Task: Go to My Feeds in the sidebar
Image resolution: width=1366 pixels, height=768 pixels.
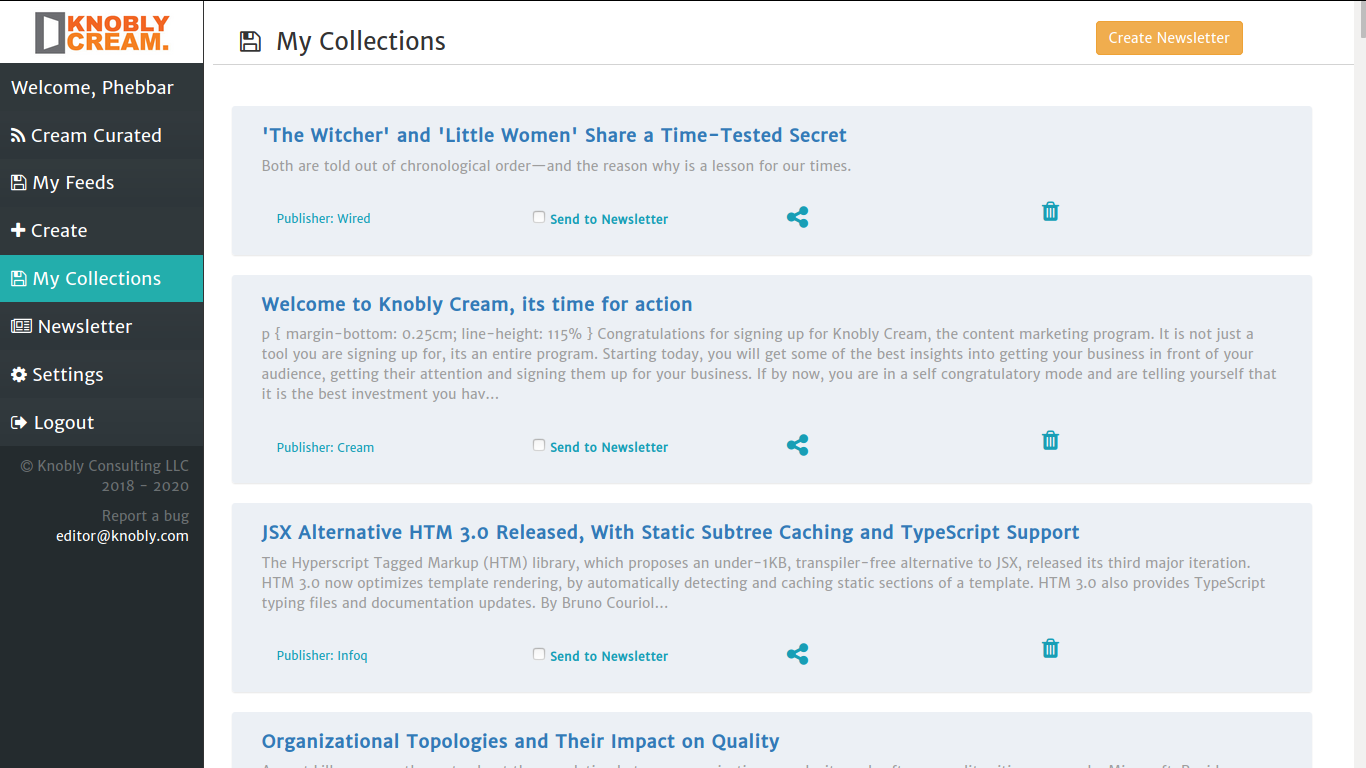Action: point(102,183)
